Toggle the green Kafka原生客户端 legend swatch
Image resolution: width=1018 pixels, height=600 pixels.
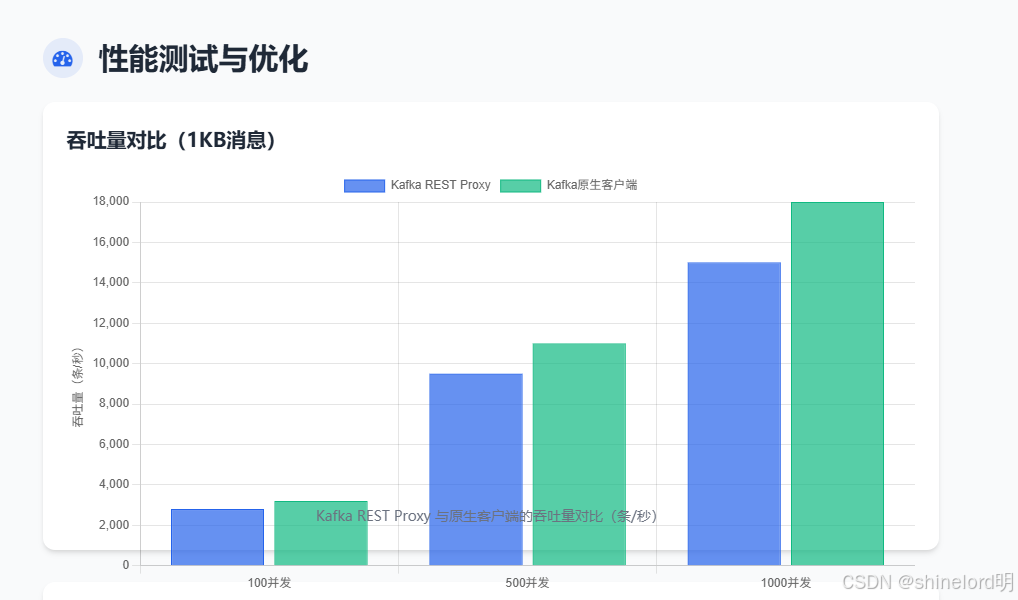tap(520, 186)
